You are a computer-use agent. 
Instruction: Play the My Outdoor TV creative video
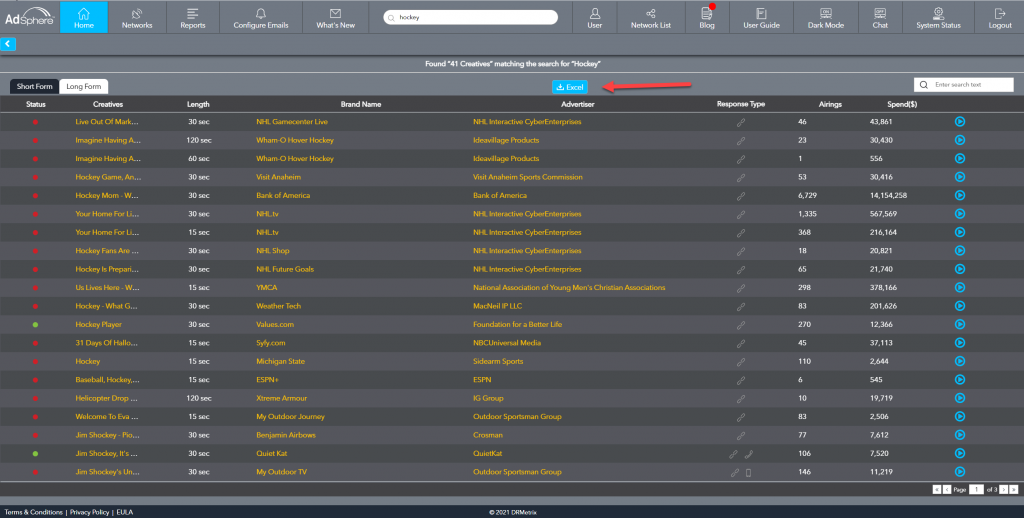[x=959, y=472]
